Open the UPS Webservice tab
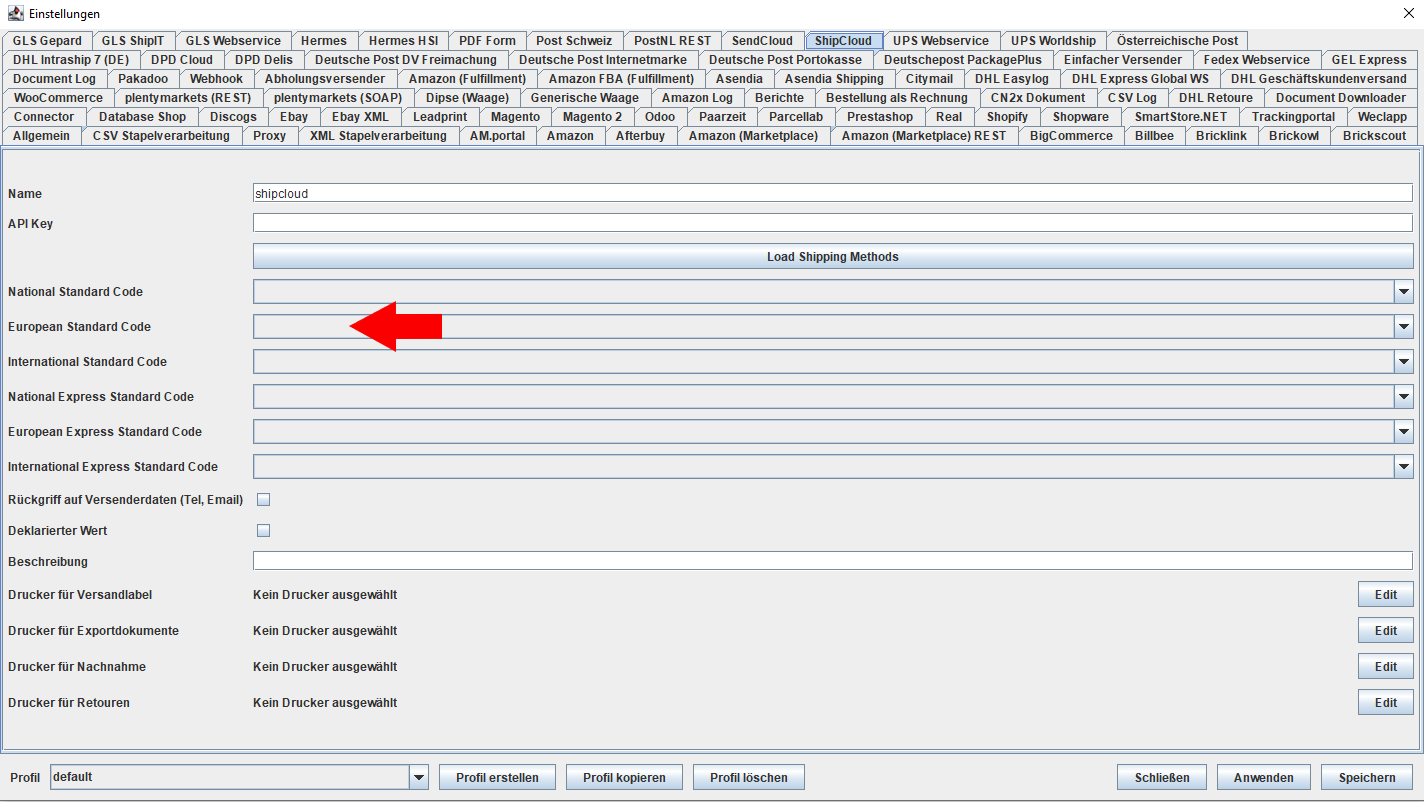 941,41
